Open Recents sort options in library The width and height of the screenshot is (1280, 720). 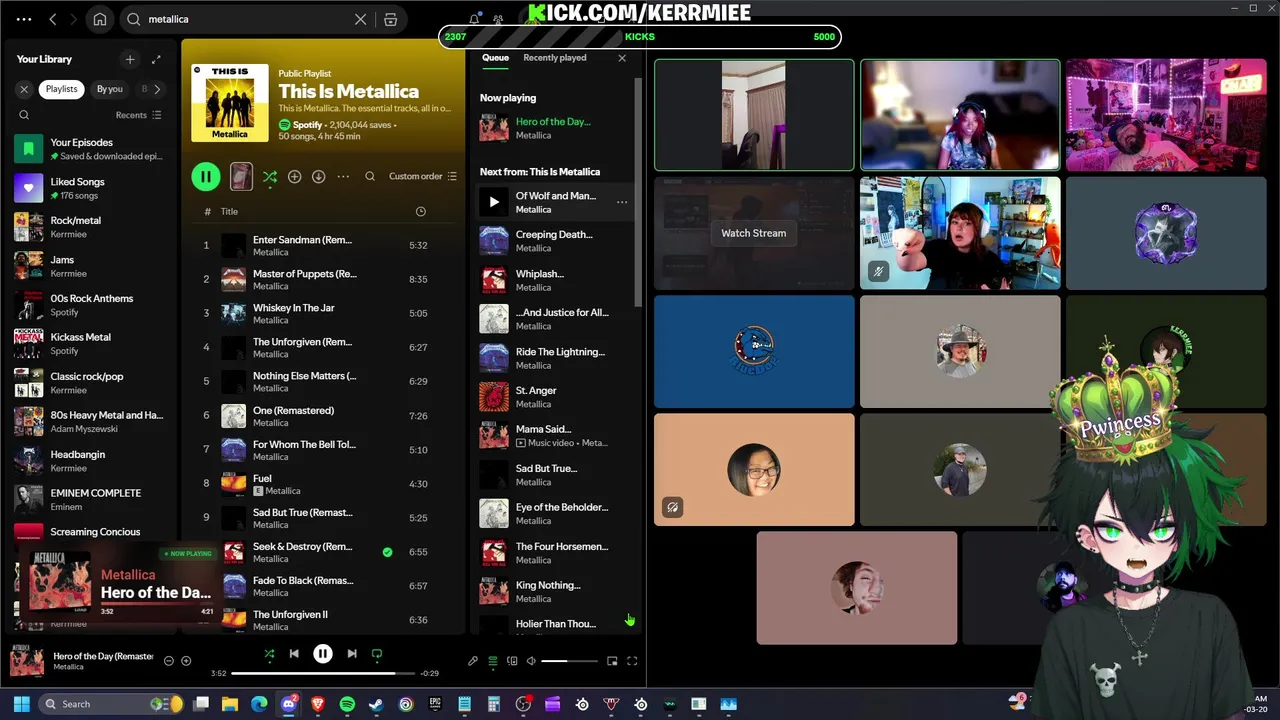[x=138, y=115]
